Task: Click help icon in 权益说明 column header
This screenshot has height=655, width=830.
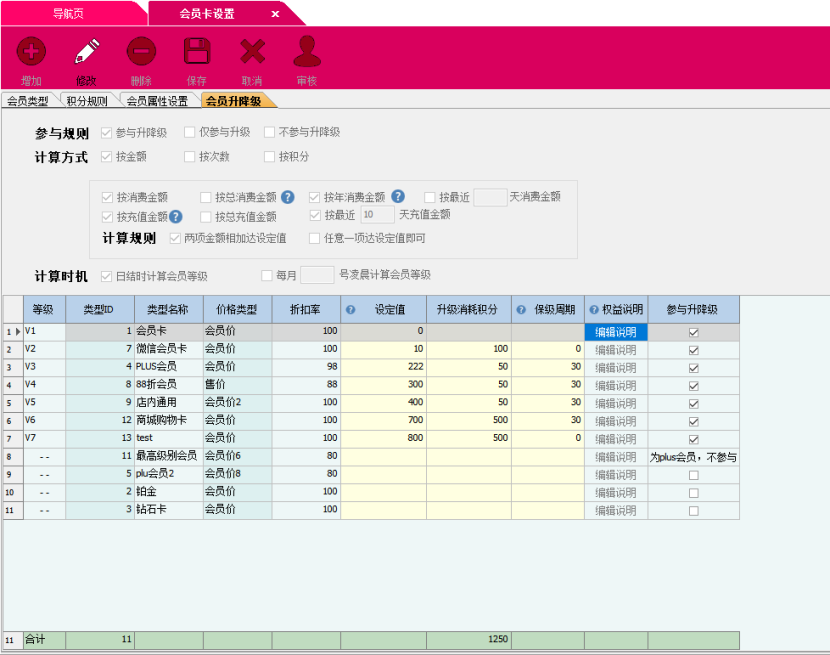Action: (x=594, y=310)
